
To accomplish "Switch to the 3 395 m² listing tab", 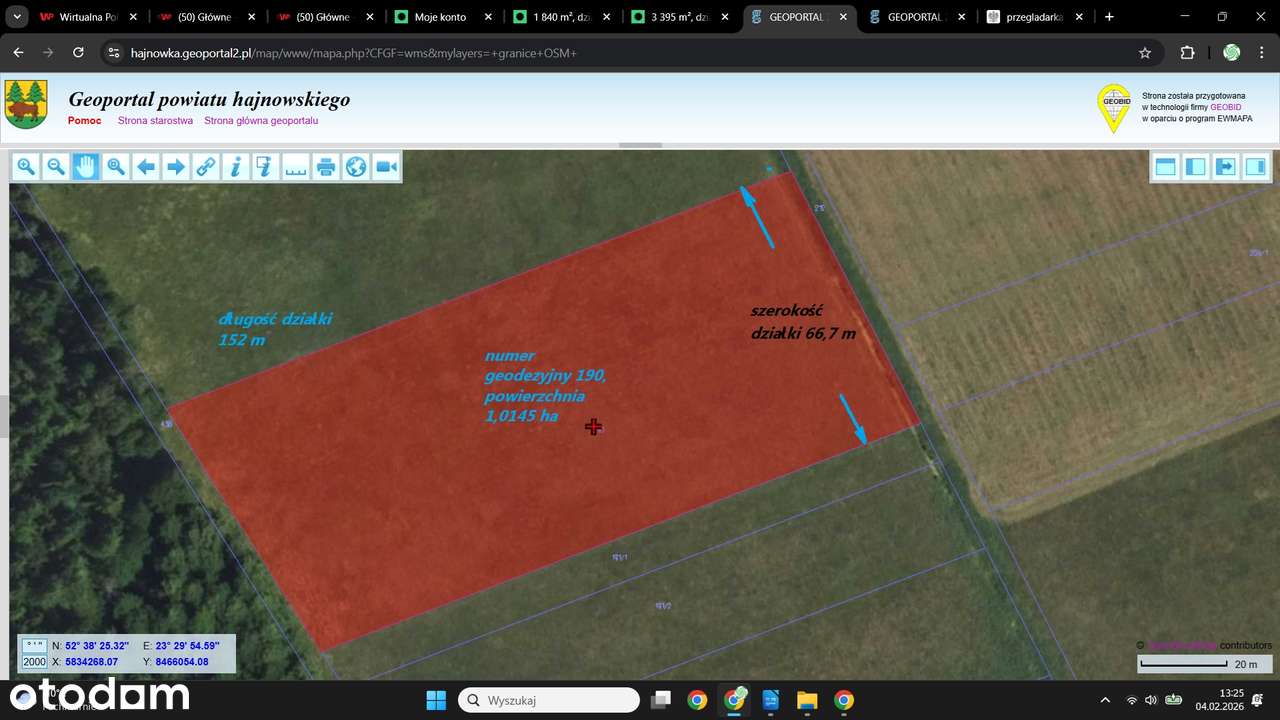I will point(679,17).
